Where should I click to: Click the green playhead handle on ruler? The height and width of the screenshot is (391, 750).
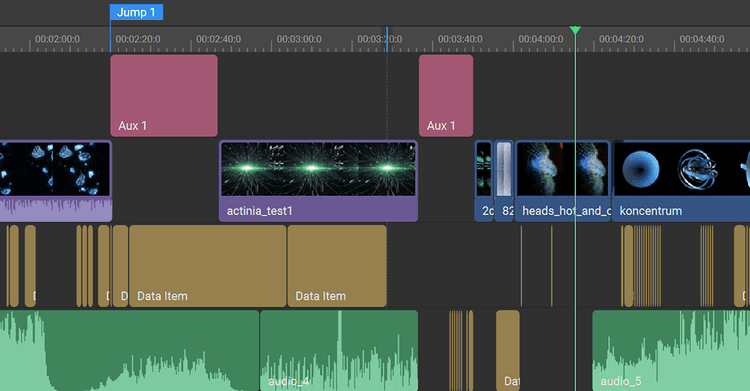coord(575,30)
